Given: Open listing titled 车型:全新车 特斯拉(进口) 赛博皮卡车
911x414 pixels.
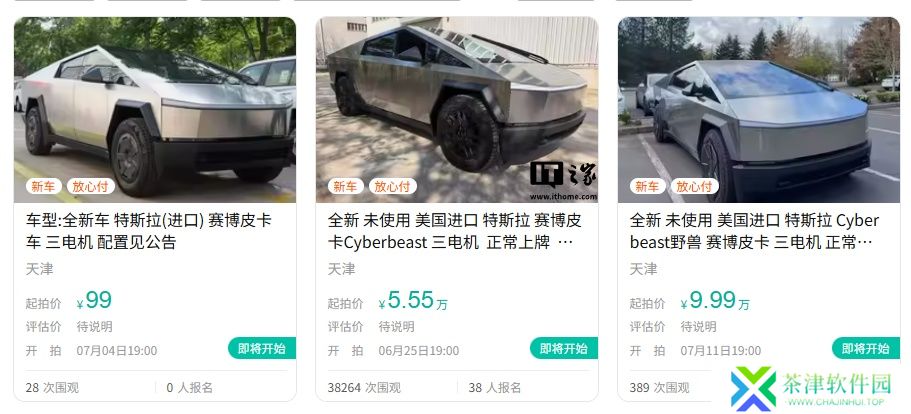Looking at the screenshot, I should click(149, 231).
